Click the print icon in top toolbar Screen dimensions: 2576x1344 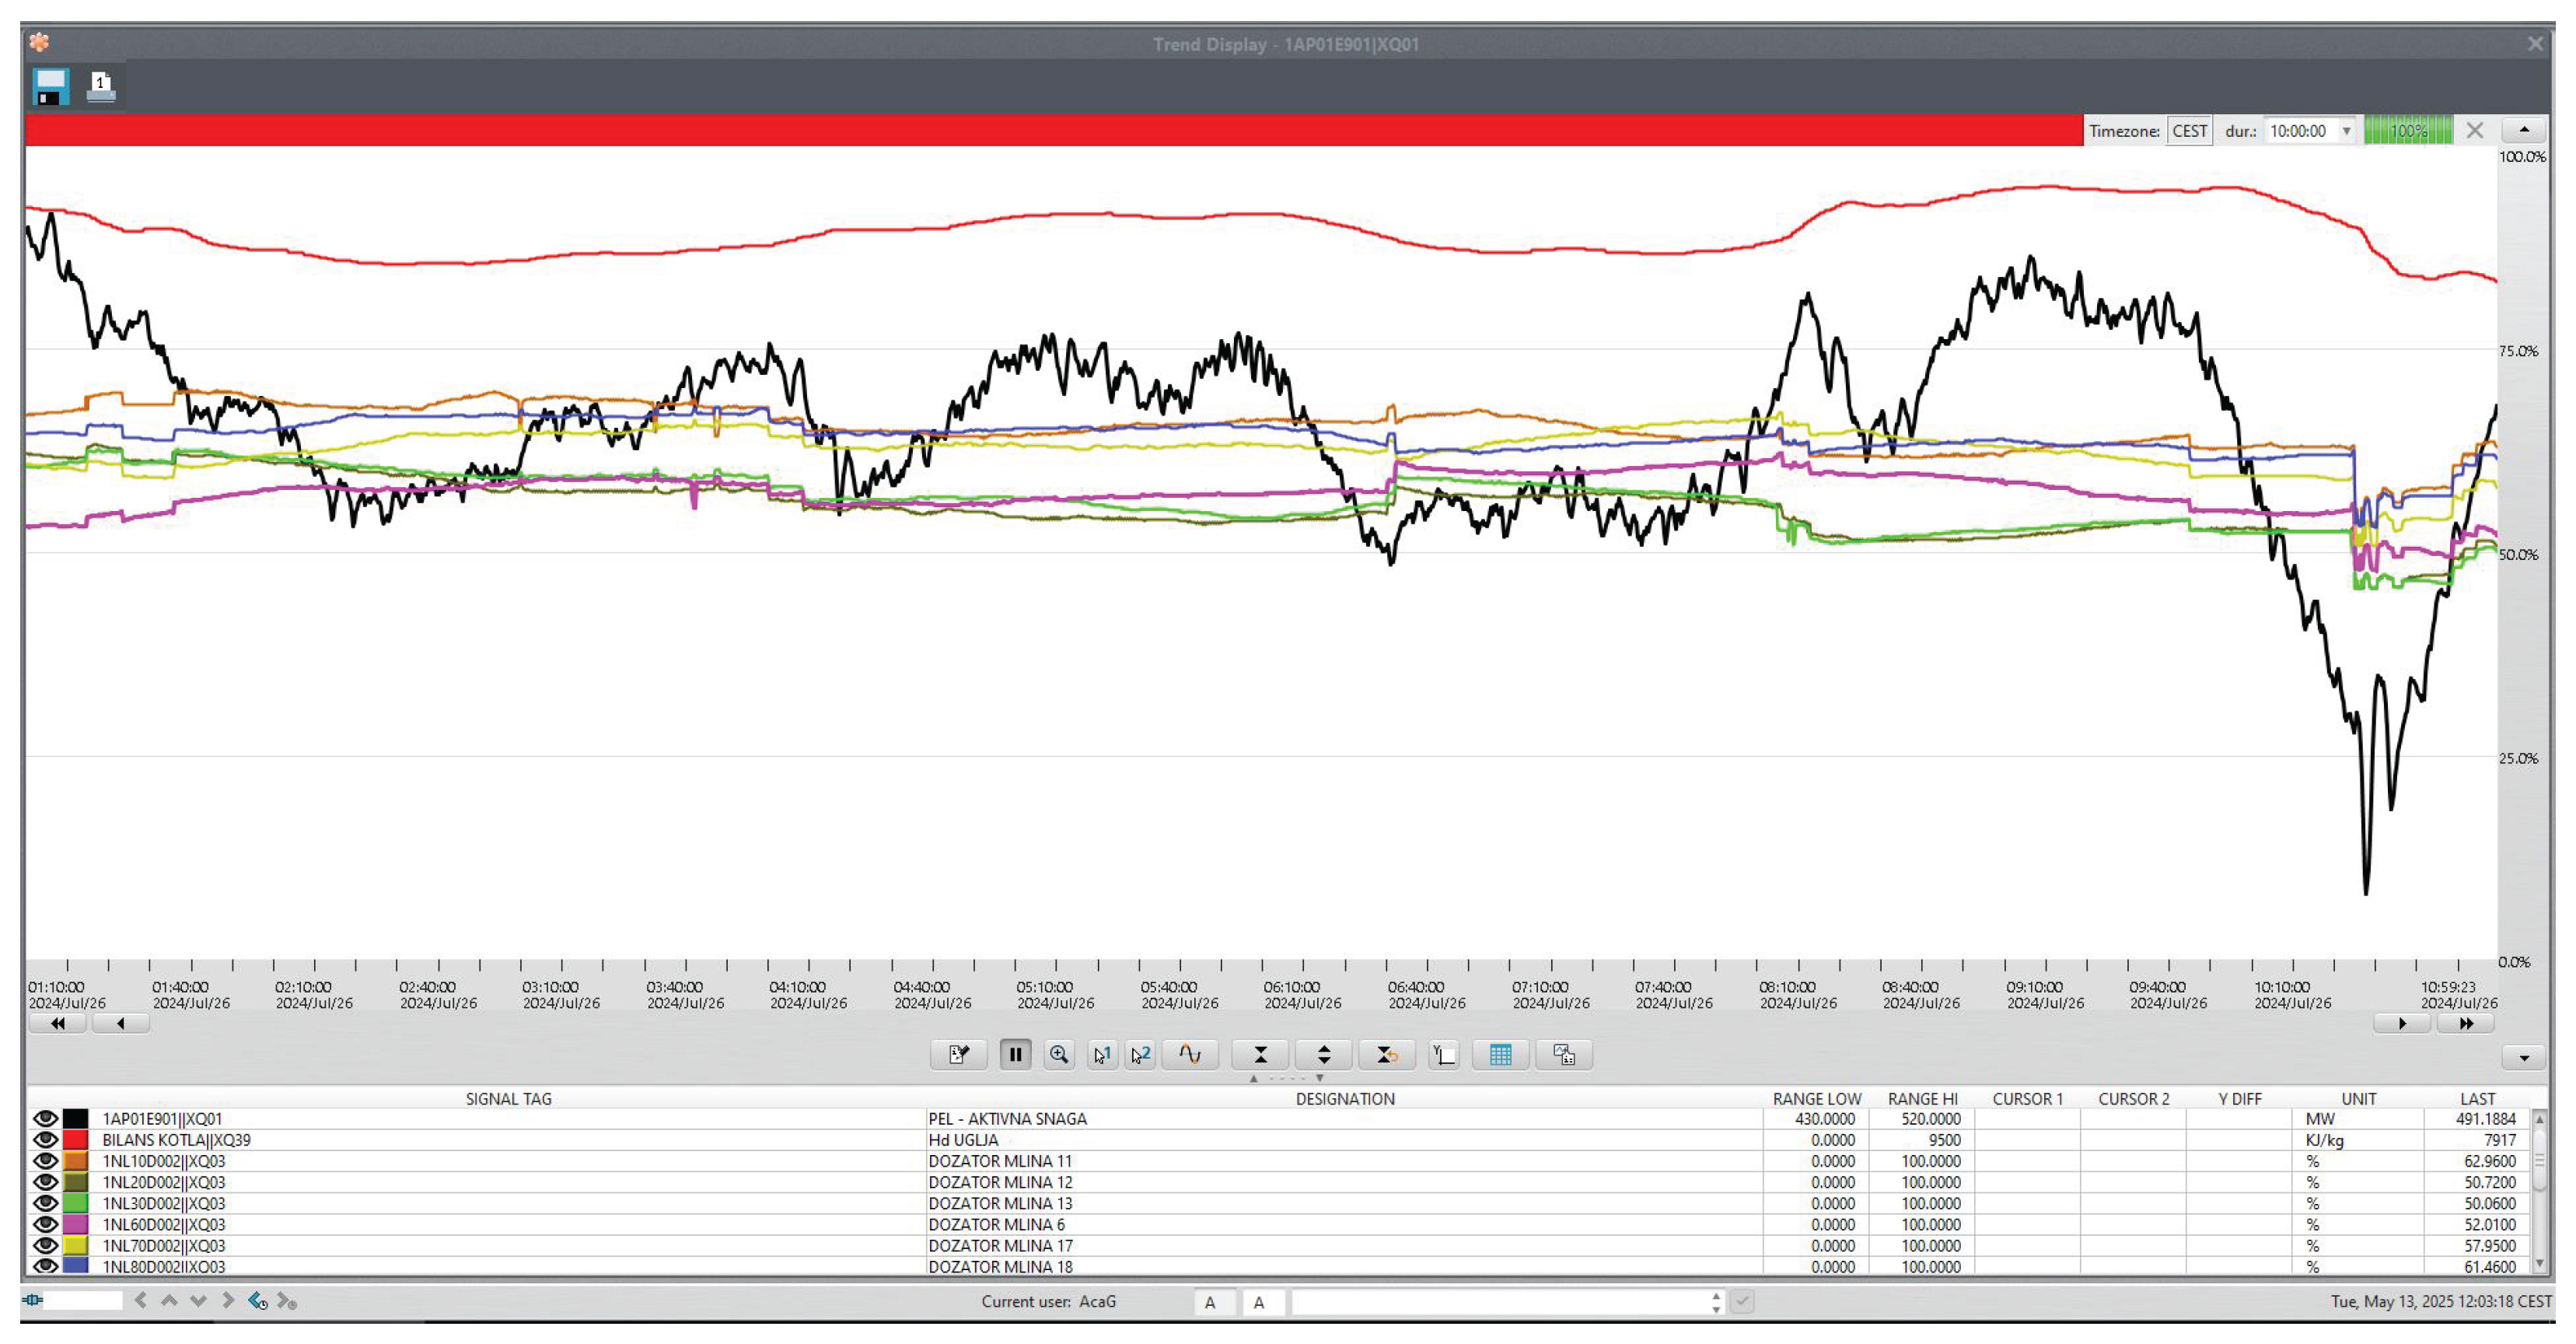[x=101, y=87]
